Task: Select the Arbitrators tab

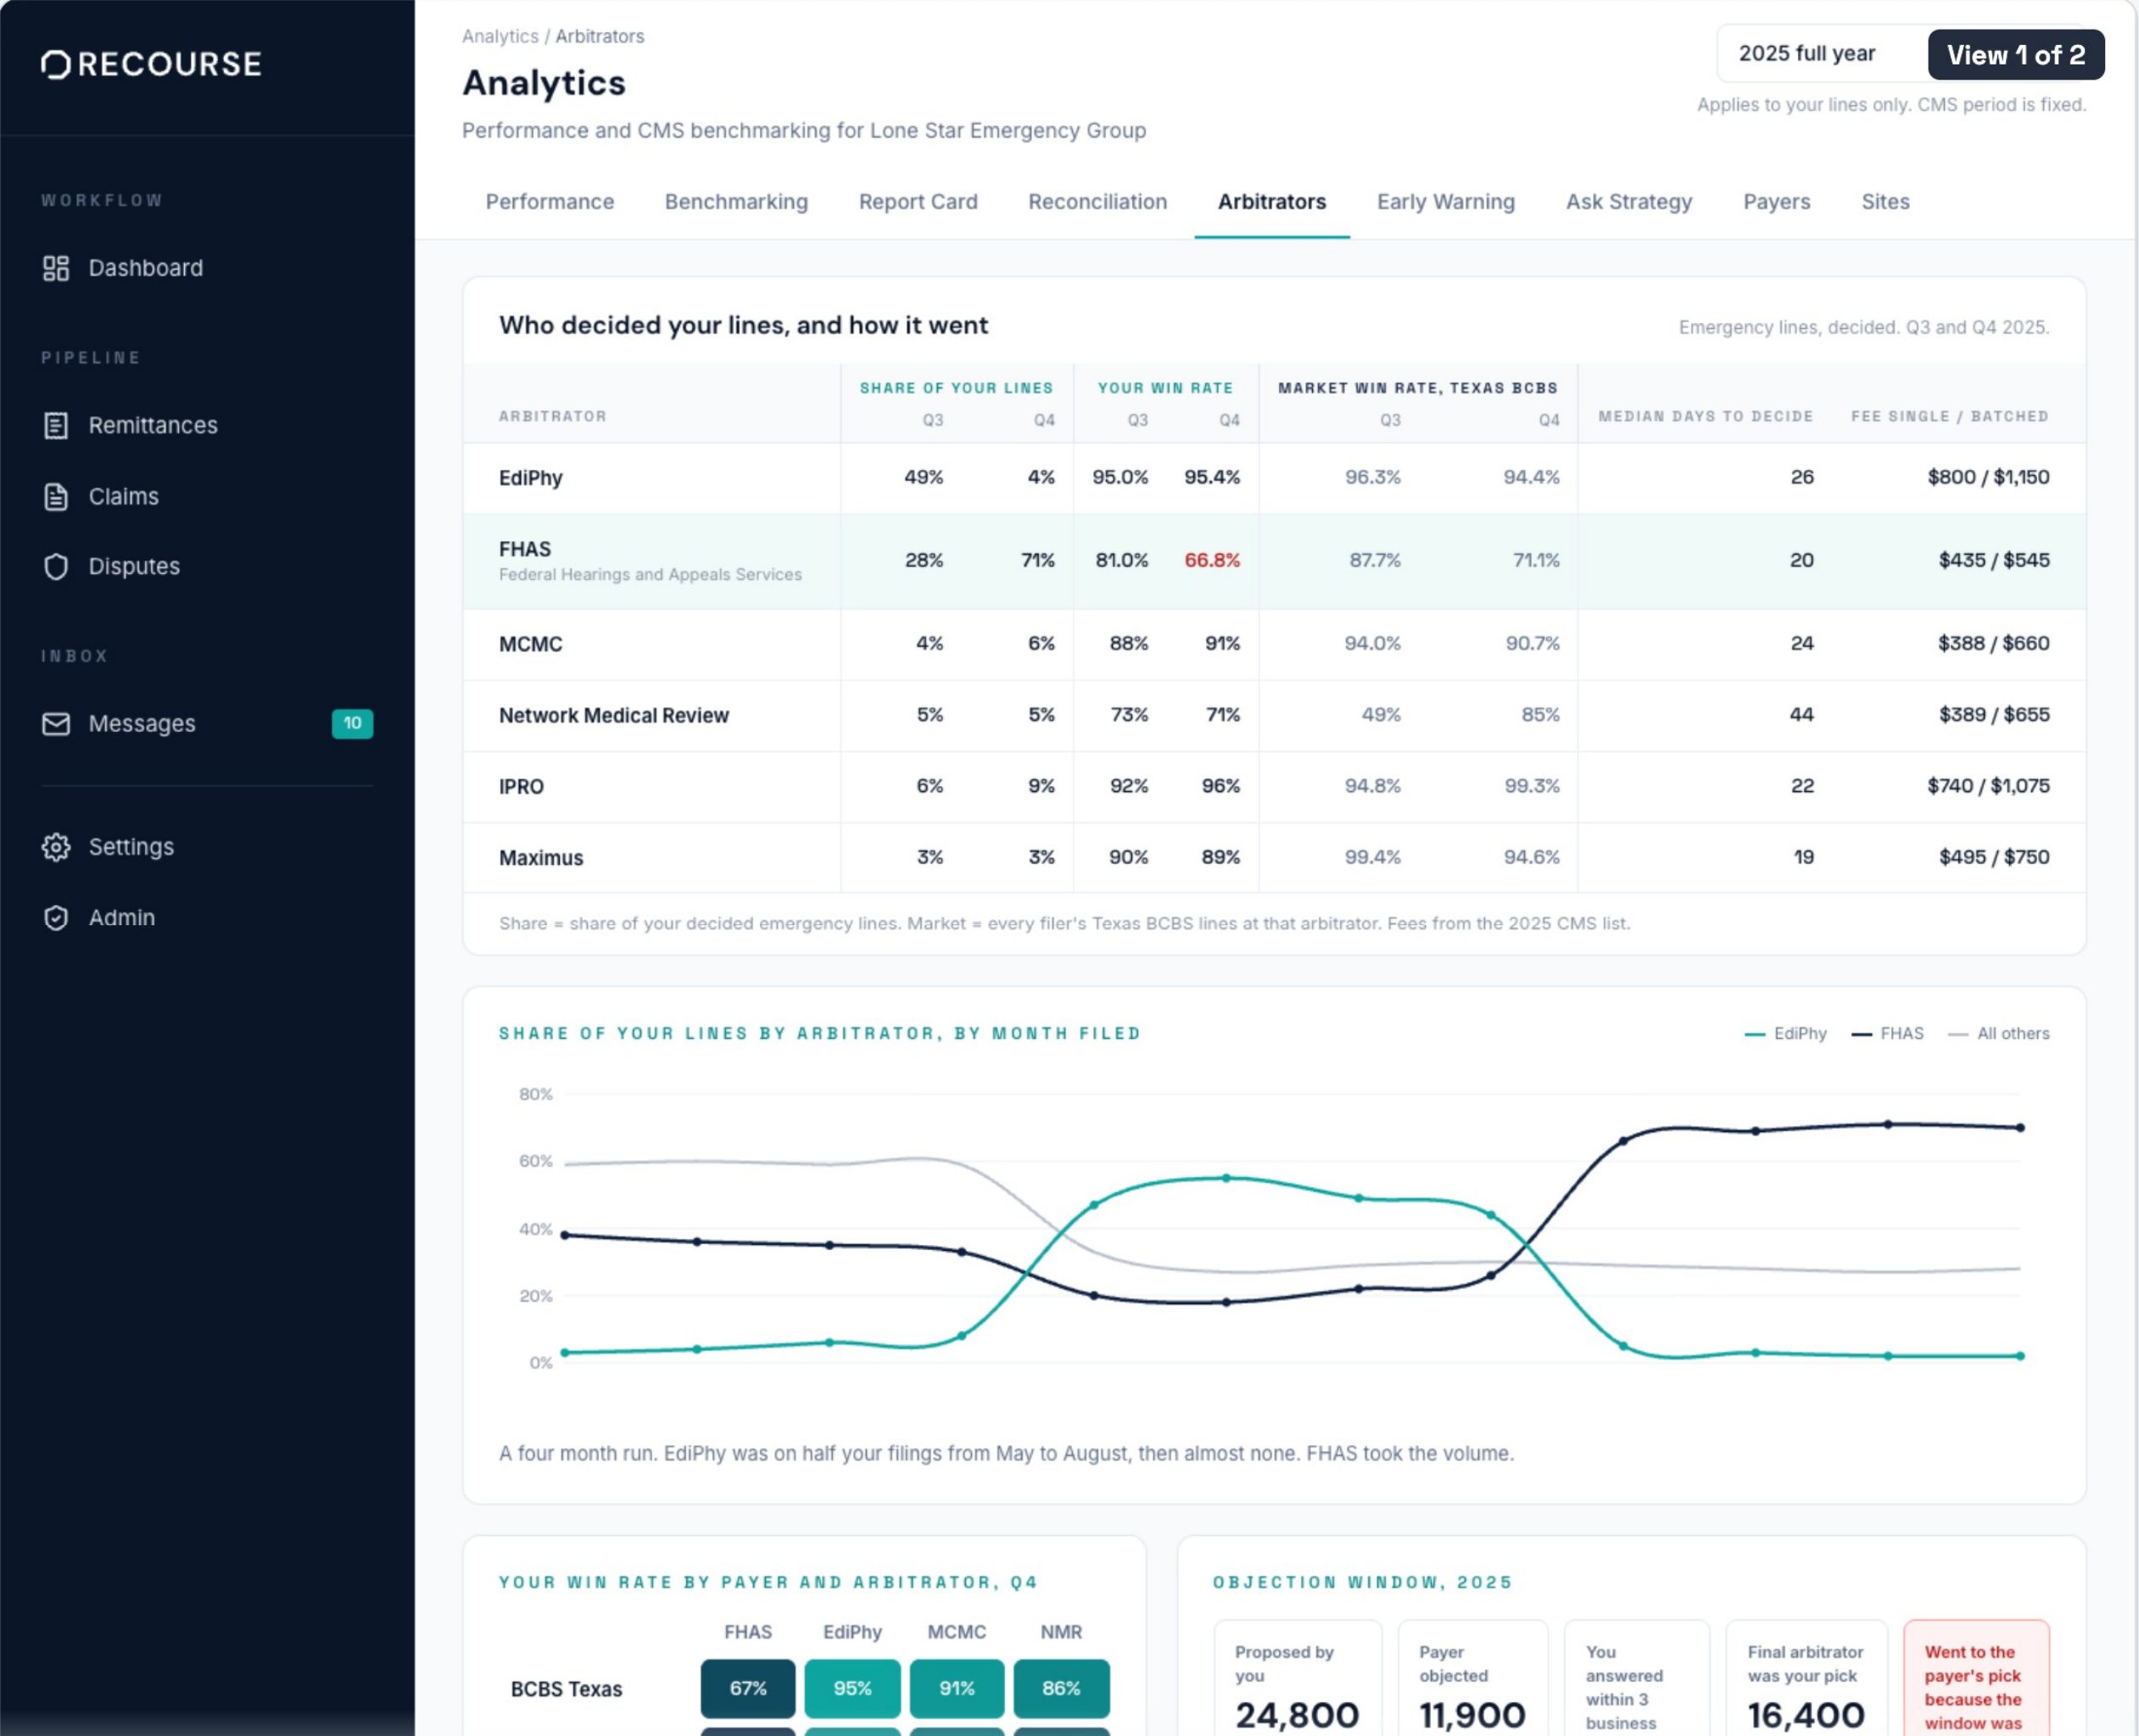Action: pyautogui.click(x=1272, y=202)
